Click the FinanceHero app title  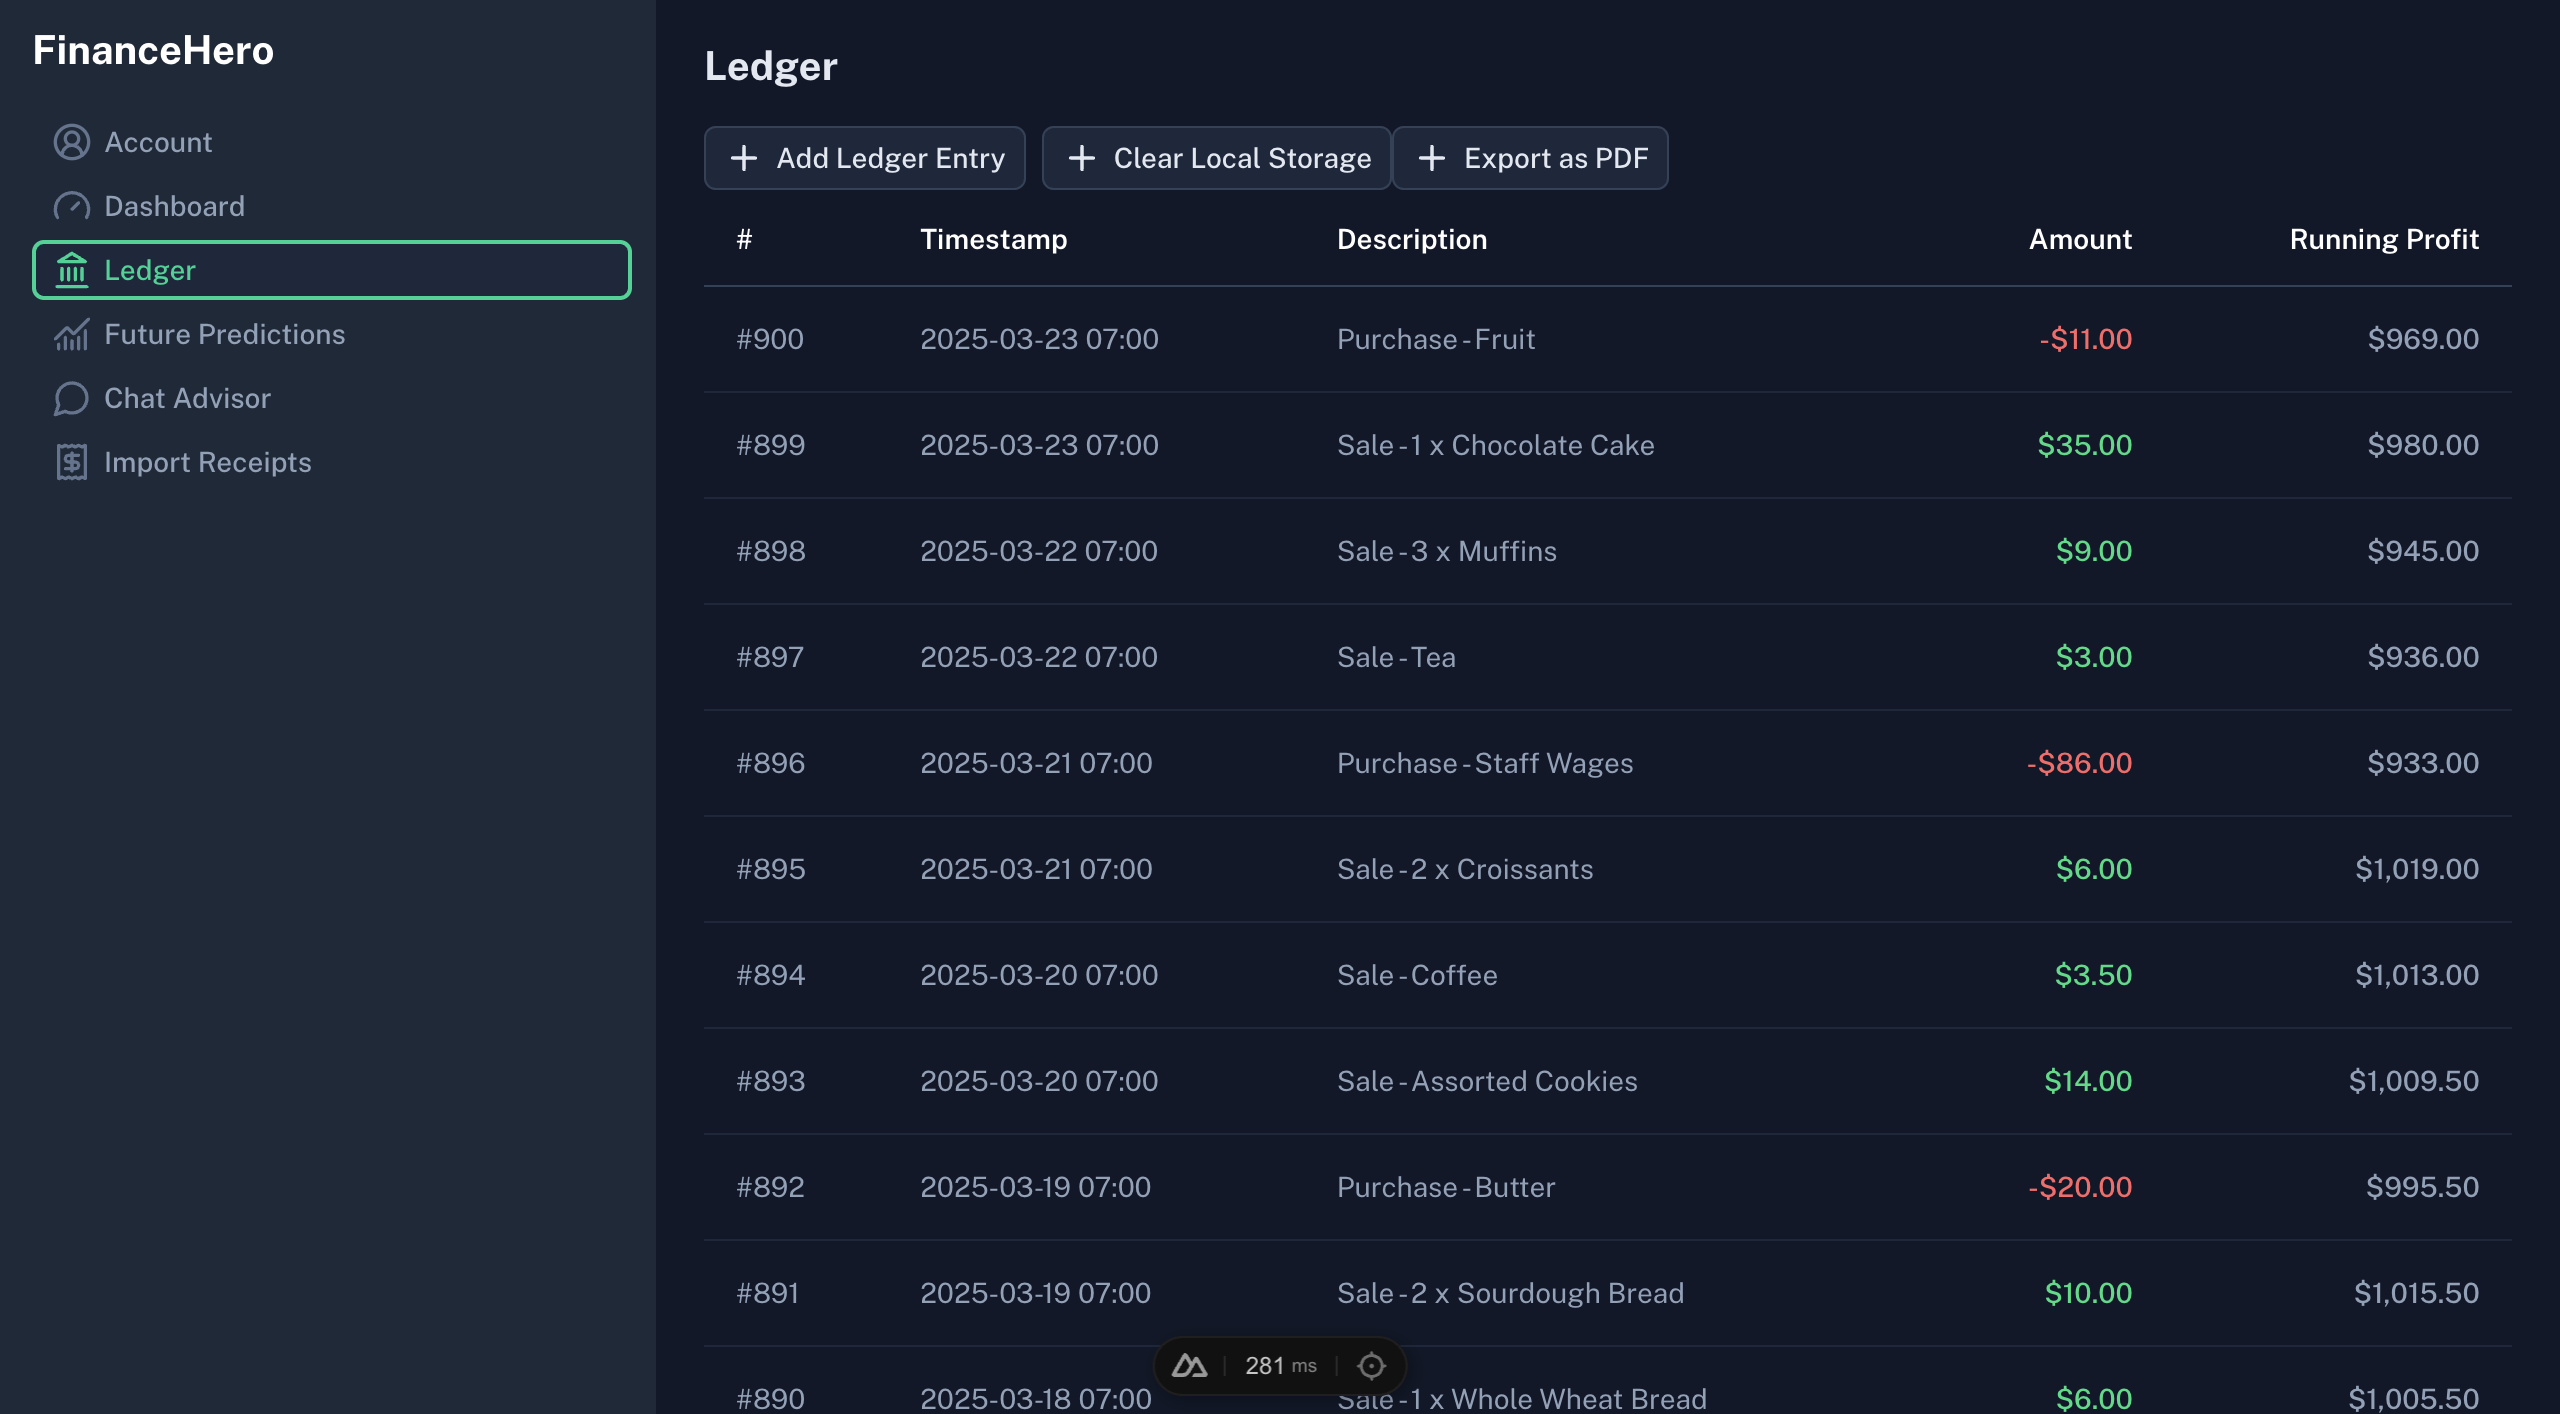click(x=153, y=50)
